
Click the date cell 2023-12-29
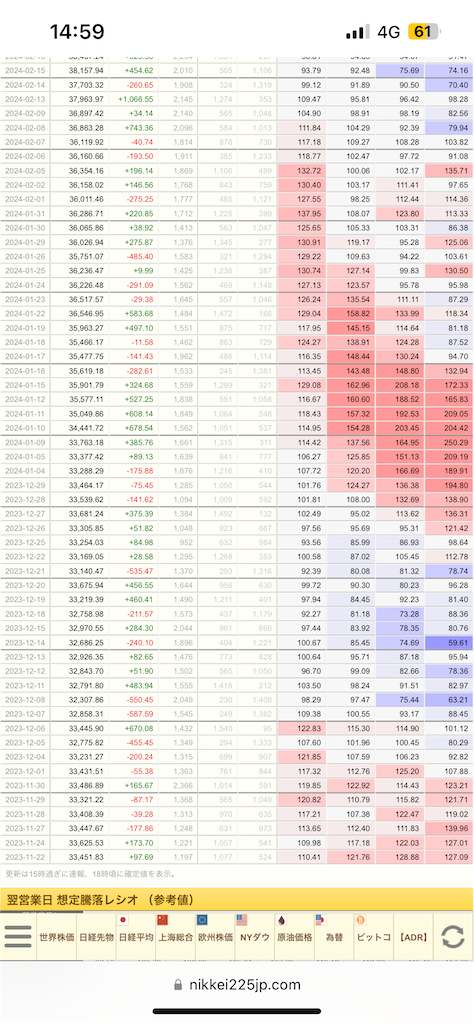(26, 484)
